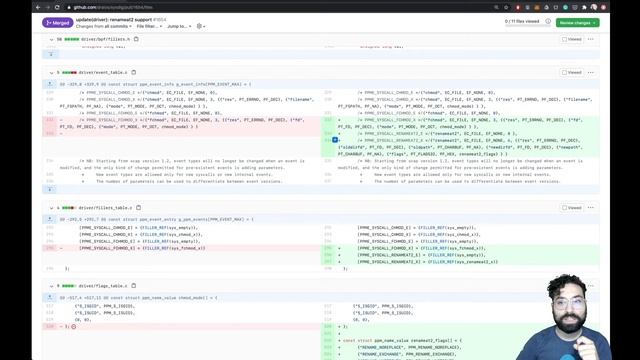Mark driver/event_table.c as Viewed
The height and width of the screenshot is (360, 640).
click(x=571, y=72)
